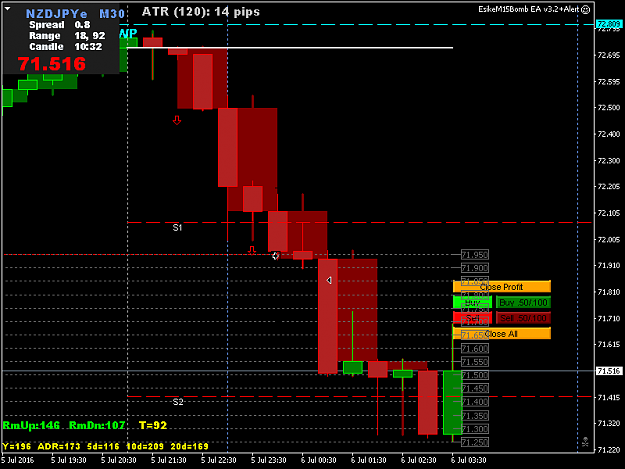Select the 71.400 price level label
The width and height of the screenshot is (625, 469).
(475, 402)
